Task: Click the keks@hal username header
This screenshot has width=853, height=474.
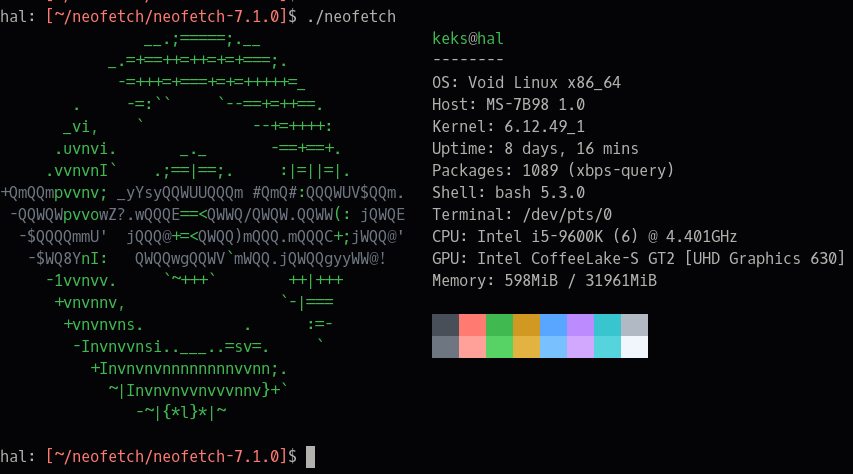Action: pos(467,39)
